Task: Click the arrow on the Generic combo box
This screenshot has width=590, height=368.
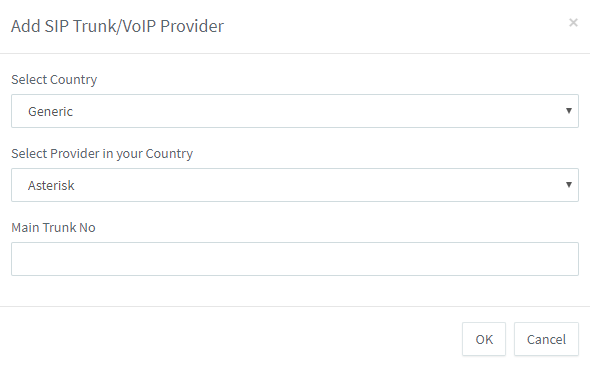Action: coord(569,111)
